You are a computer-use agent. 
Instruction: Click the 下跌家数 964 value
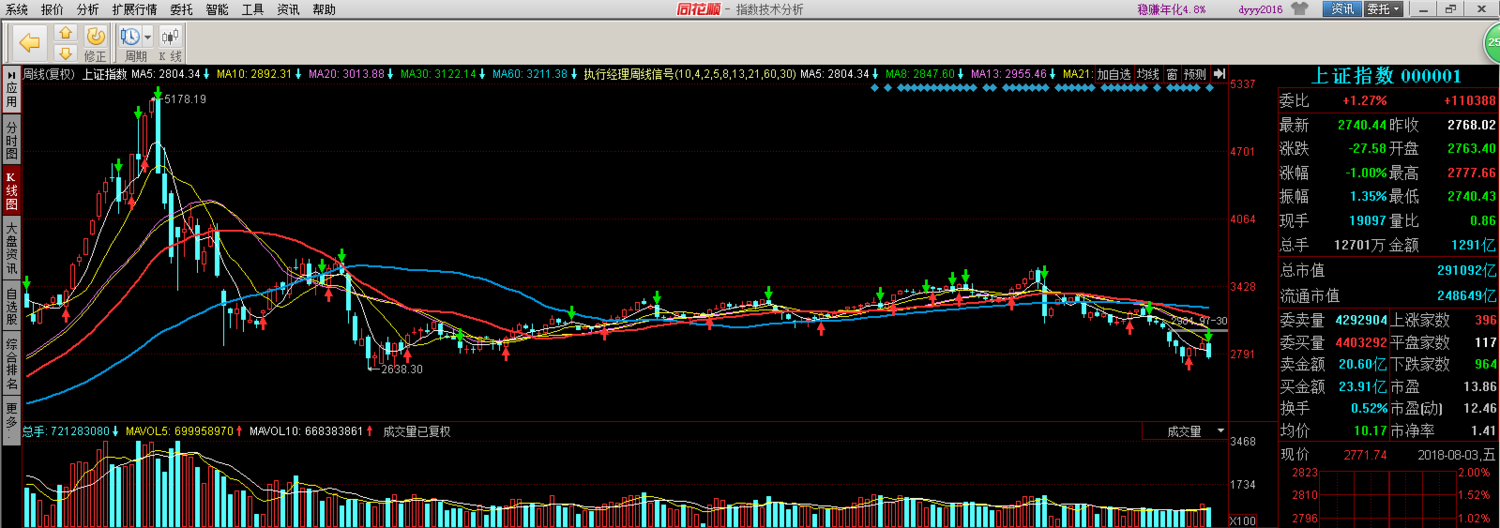(x=1484, y=364)
